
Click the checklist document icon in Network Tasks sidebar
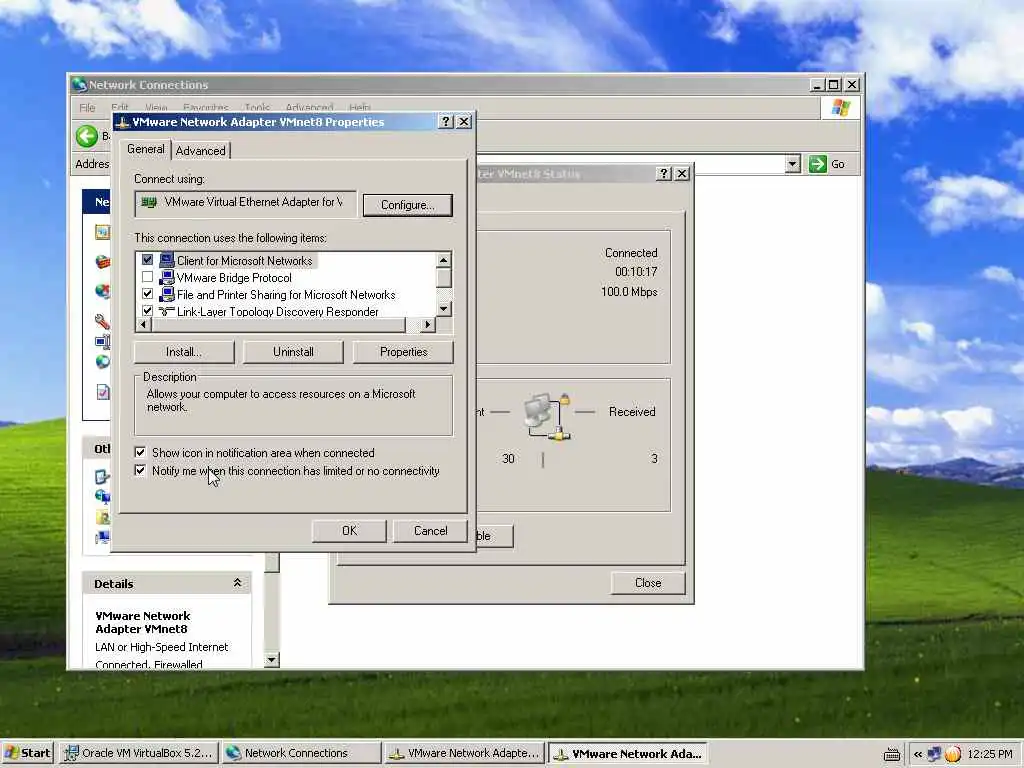click(103, 392)
